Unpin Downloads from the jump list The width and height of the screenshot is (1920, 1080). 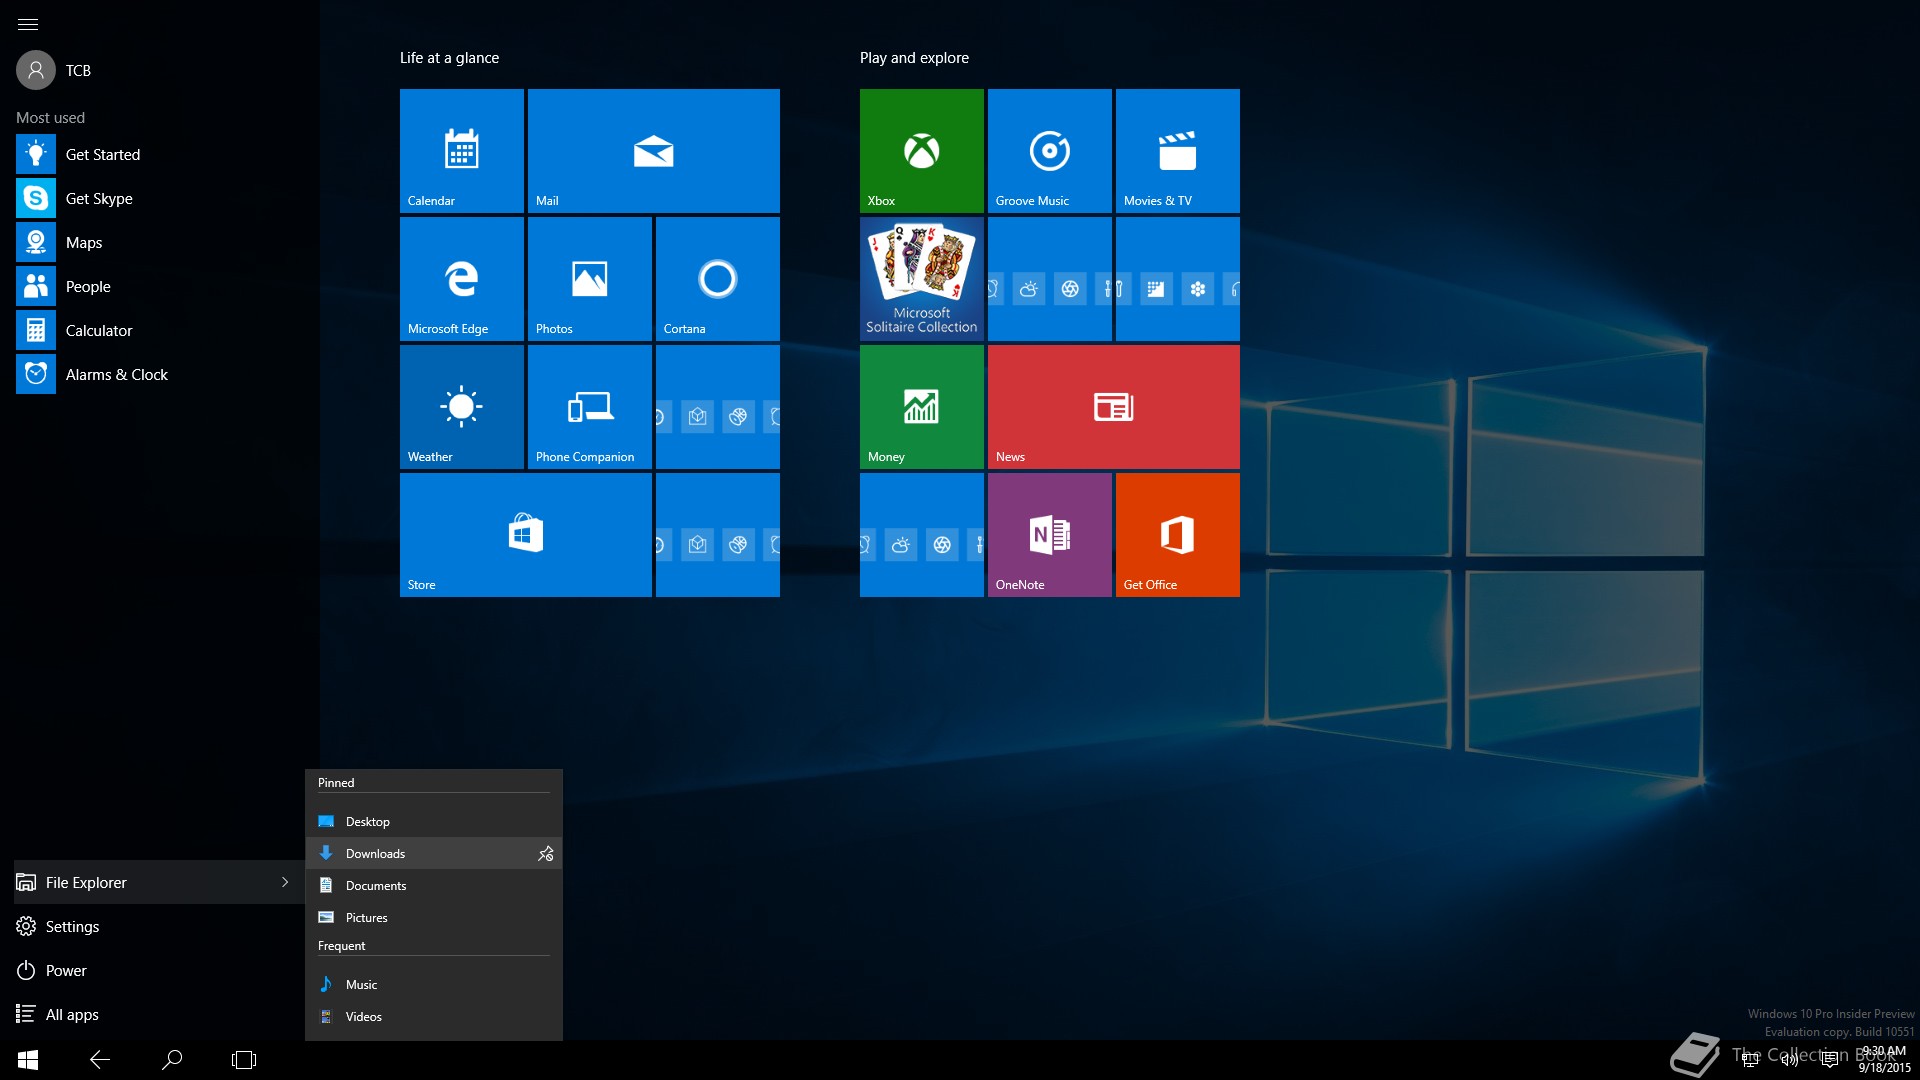point(546,853)
